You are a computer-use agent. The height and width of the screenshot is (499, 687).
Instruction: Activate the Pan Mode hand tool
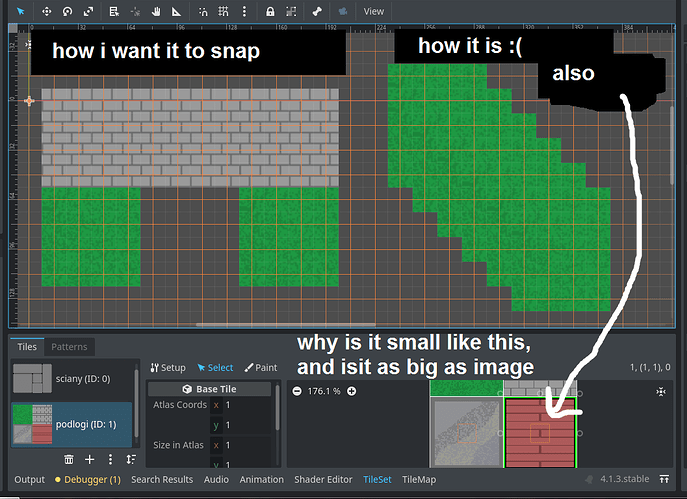pos(156,11)
